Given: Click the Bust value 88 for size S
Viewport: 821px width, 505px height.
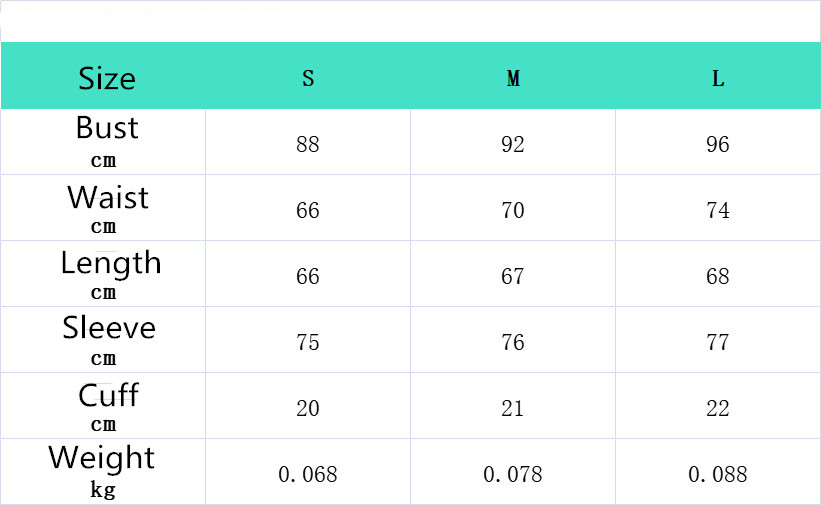Looking at the screenshot, I should coord(308,144).
